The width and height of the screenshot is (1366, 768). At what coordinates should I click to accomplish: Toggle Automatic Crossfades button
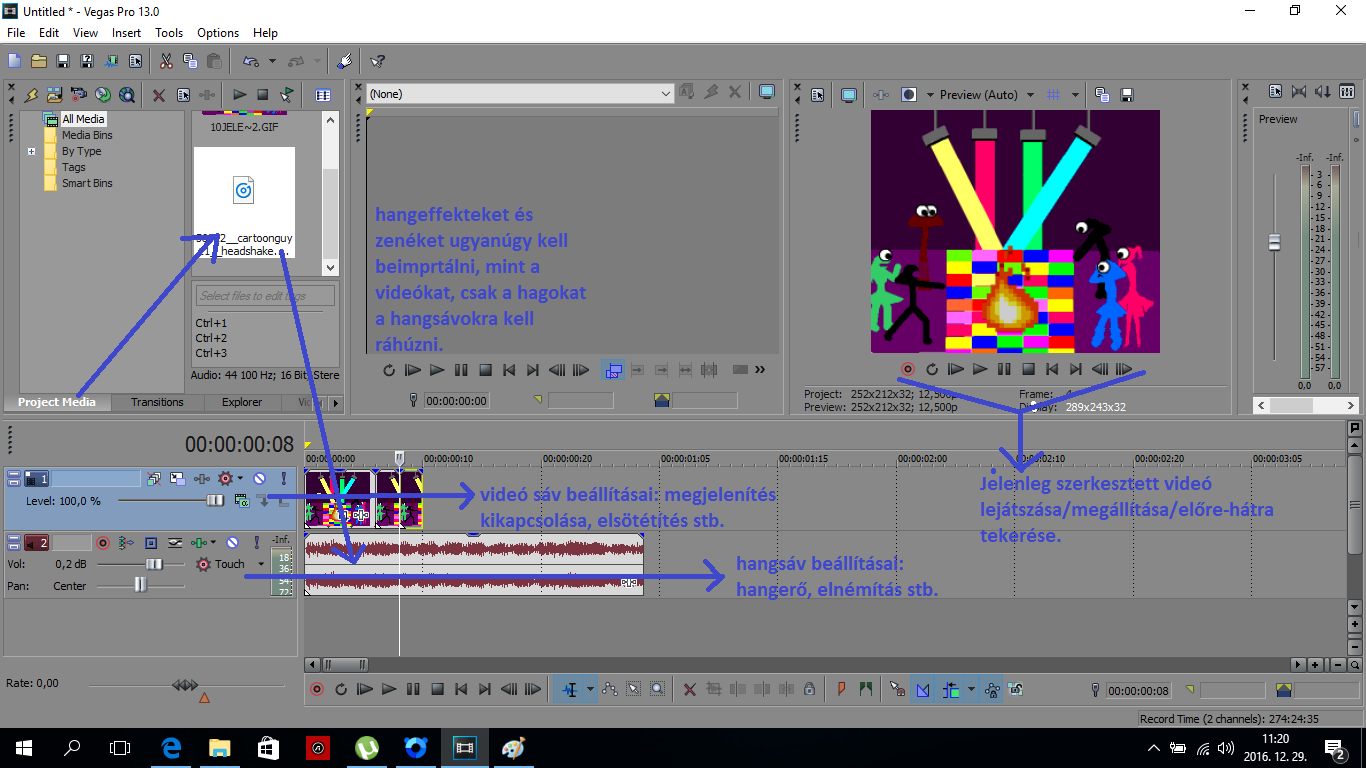pyautogui.click(x=922, y=689)
